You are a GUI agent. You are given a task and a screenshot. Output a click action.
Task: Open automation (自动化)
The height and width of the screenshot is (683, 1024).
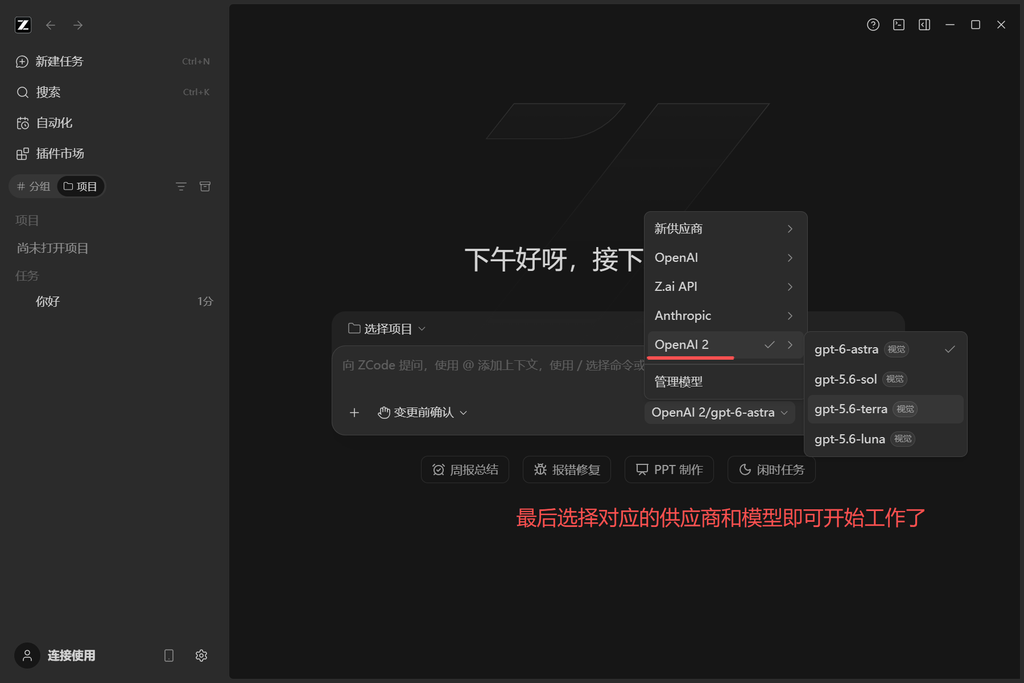(x=112, y=123)
